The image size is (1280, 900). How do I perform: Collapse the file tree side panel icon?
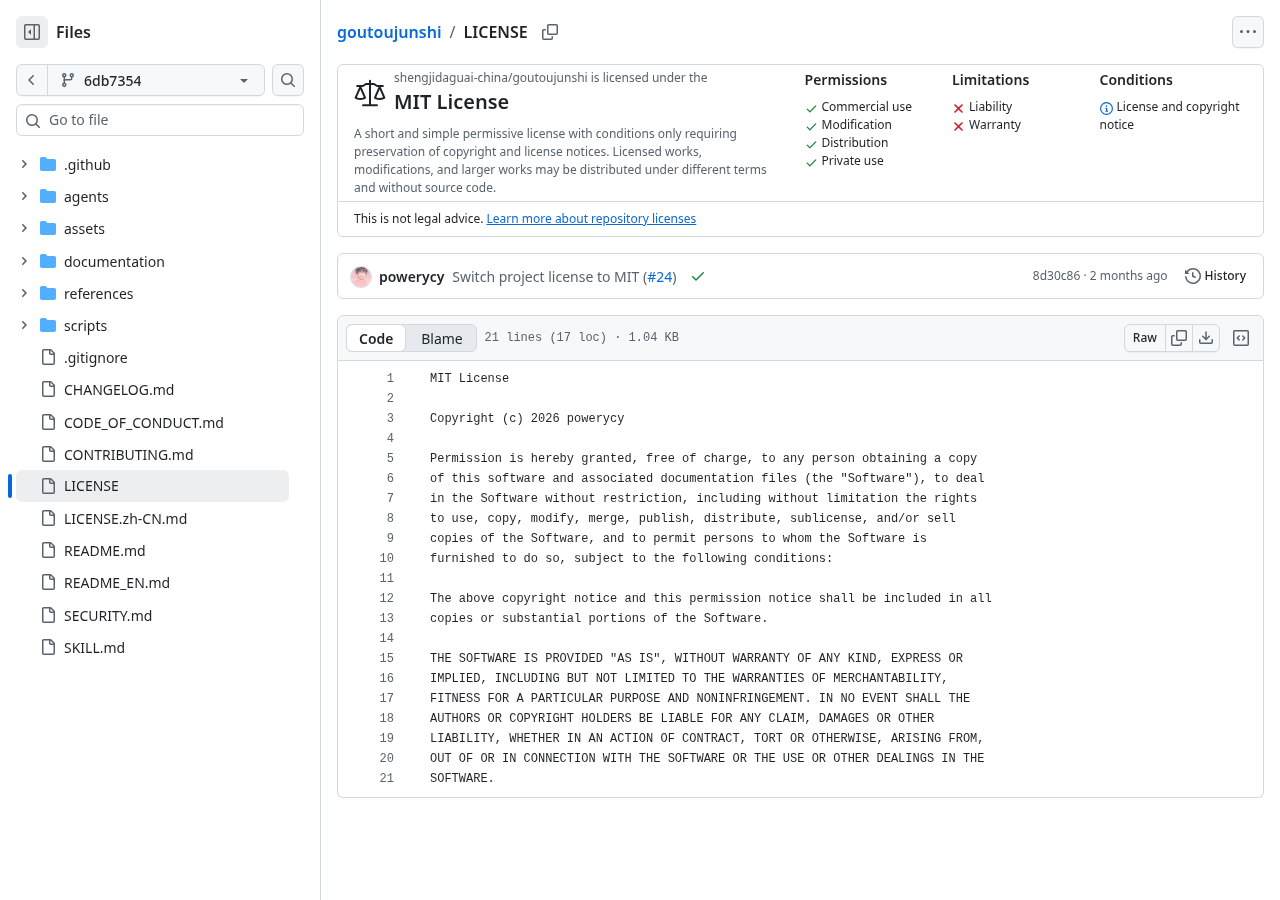coord(32,32)
